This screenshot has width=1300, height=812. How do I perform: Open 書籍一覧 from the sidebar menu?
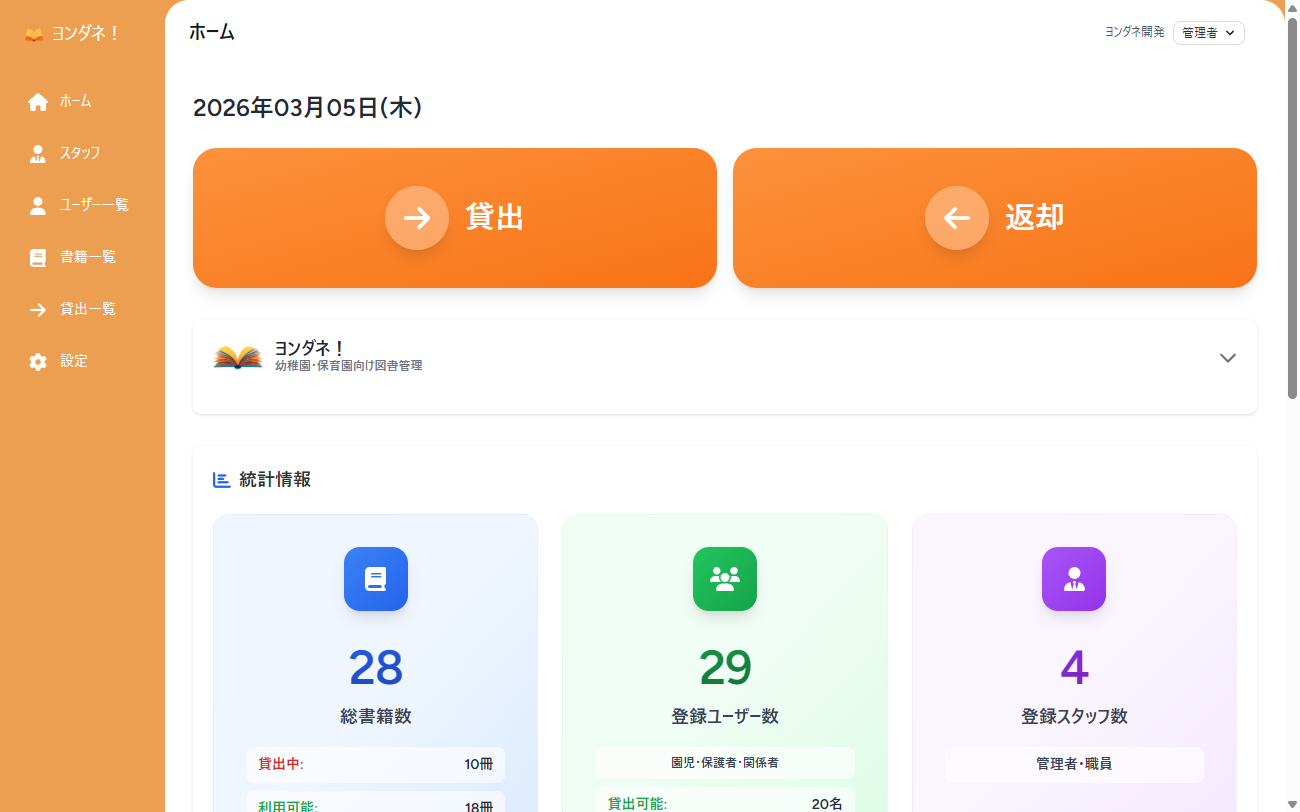coord(88,257)
